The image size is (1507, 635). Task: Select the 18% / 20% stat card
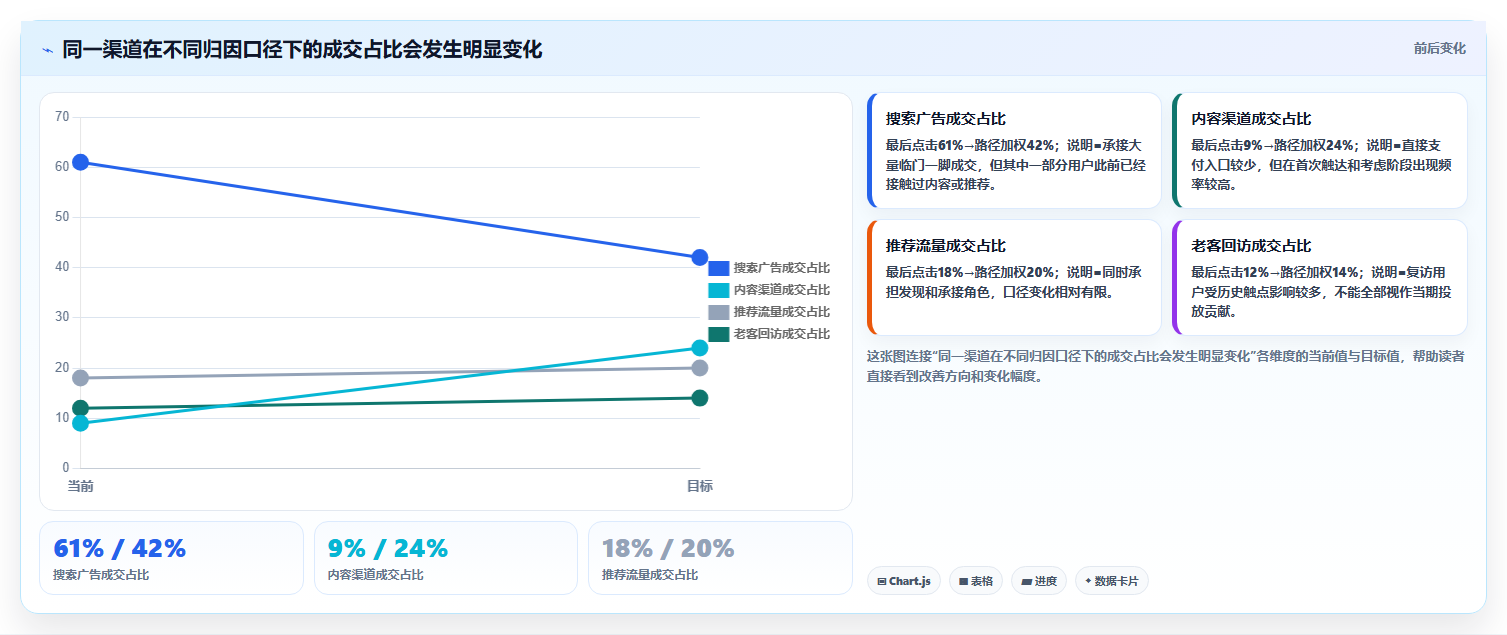point(720,558)
